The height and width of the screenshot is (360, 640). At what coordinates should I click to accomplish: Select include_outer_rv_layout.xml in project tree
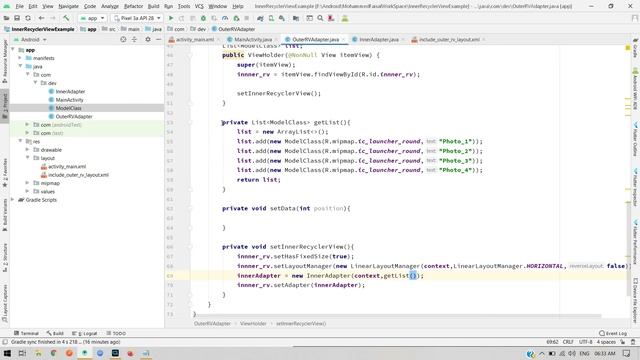pos(78,175)
